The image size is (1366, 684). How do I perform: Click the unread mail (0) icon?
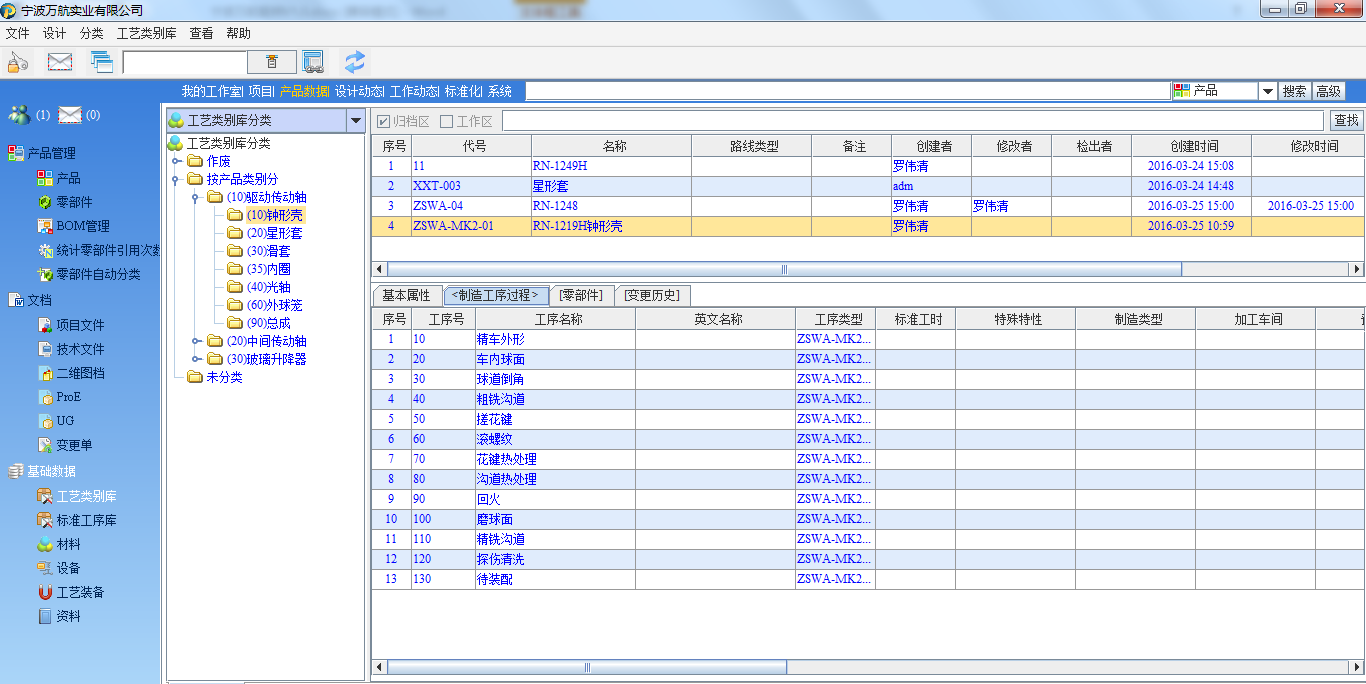point(69,115)
